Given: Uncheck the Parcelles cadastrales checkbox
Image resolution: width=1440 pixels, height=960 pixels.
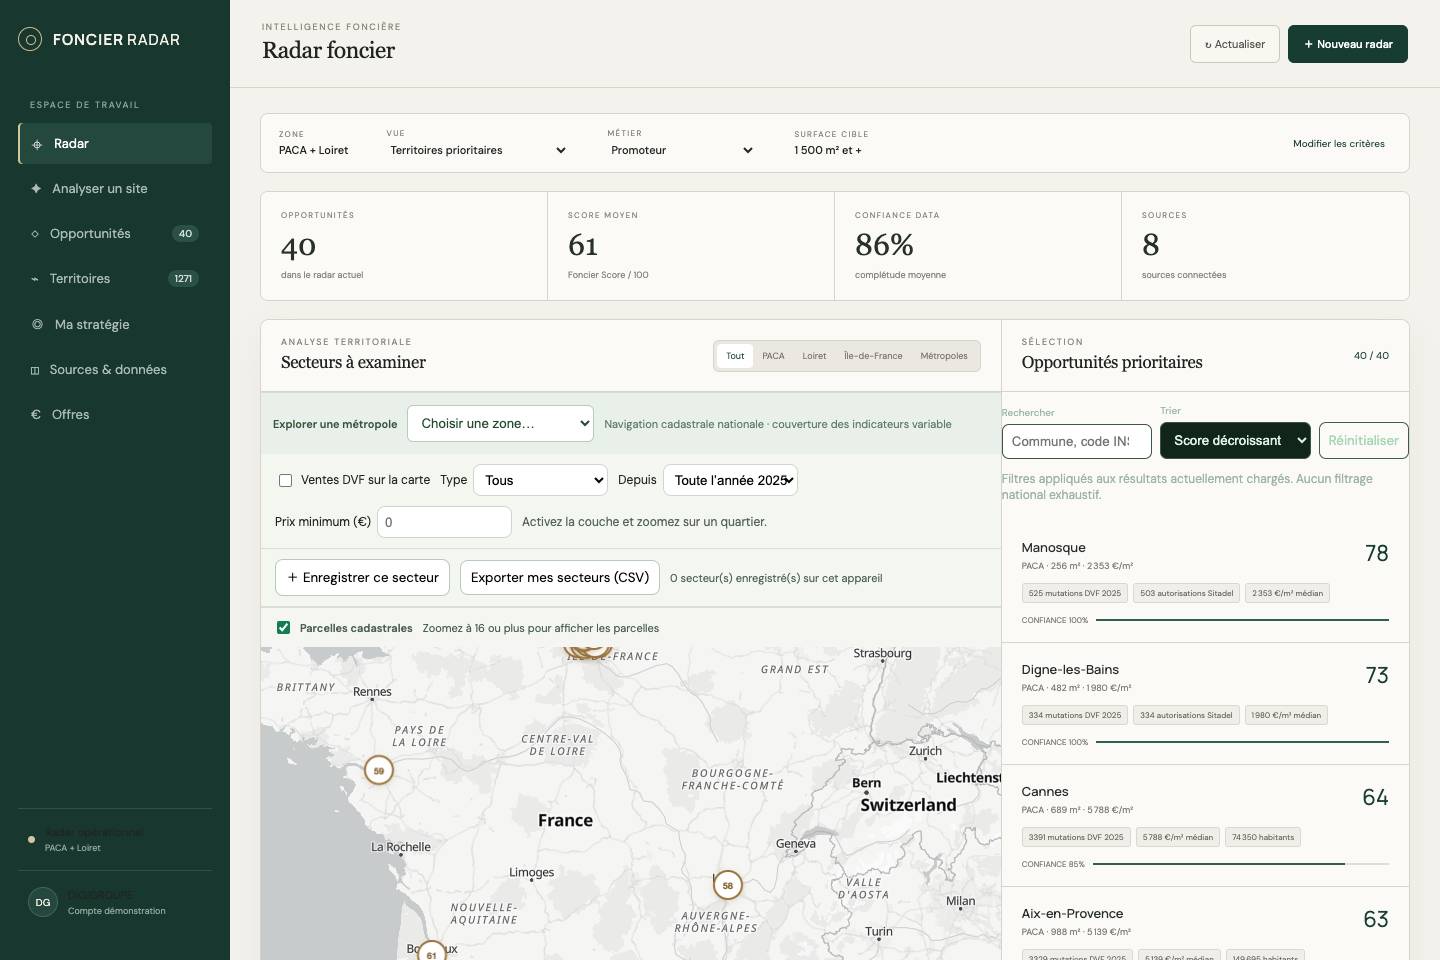Looking at the screenshot, I should [283, 628].
